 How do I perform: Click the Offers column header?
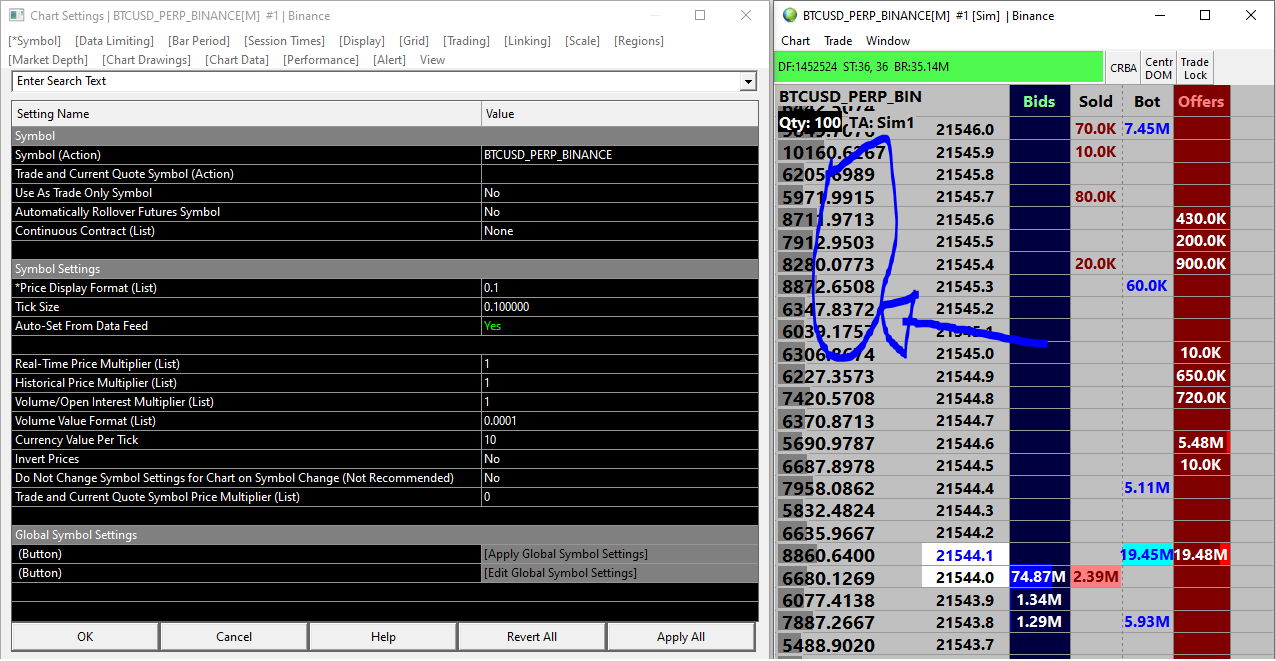1201,101
